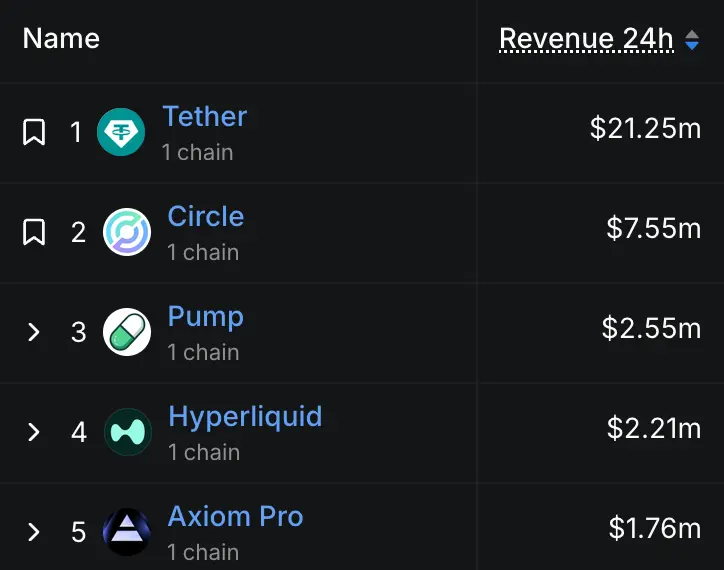
Task: Expand the Pump row chevron
Action: 34,332
